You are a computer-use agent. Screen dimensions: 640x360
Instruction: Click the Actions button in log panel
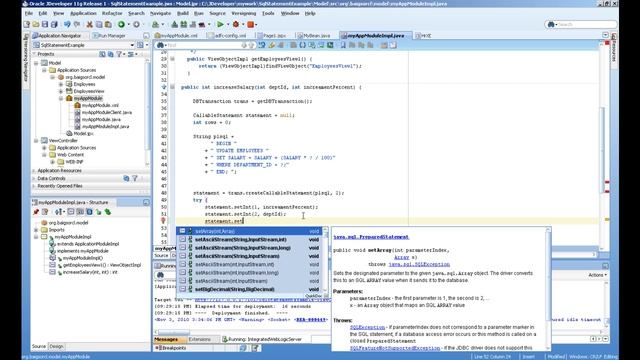(x=598, y=275)
